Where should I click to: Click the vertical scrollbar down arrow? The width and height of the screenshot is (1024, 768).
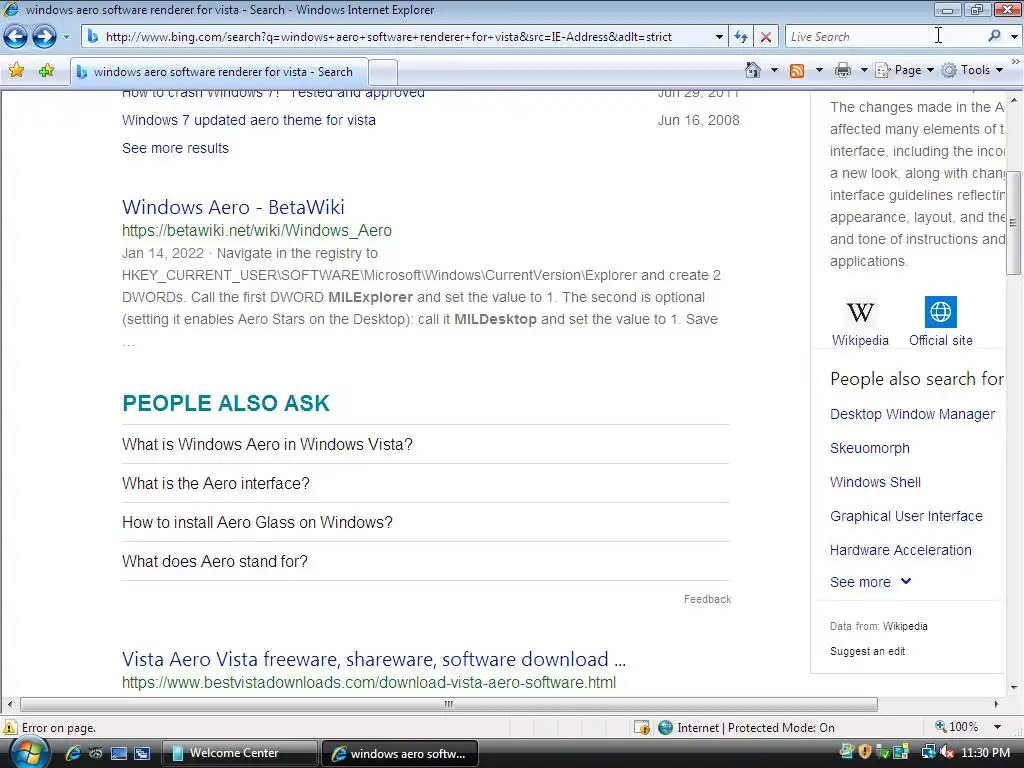1014,687
